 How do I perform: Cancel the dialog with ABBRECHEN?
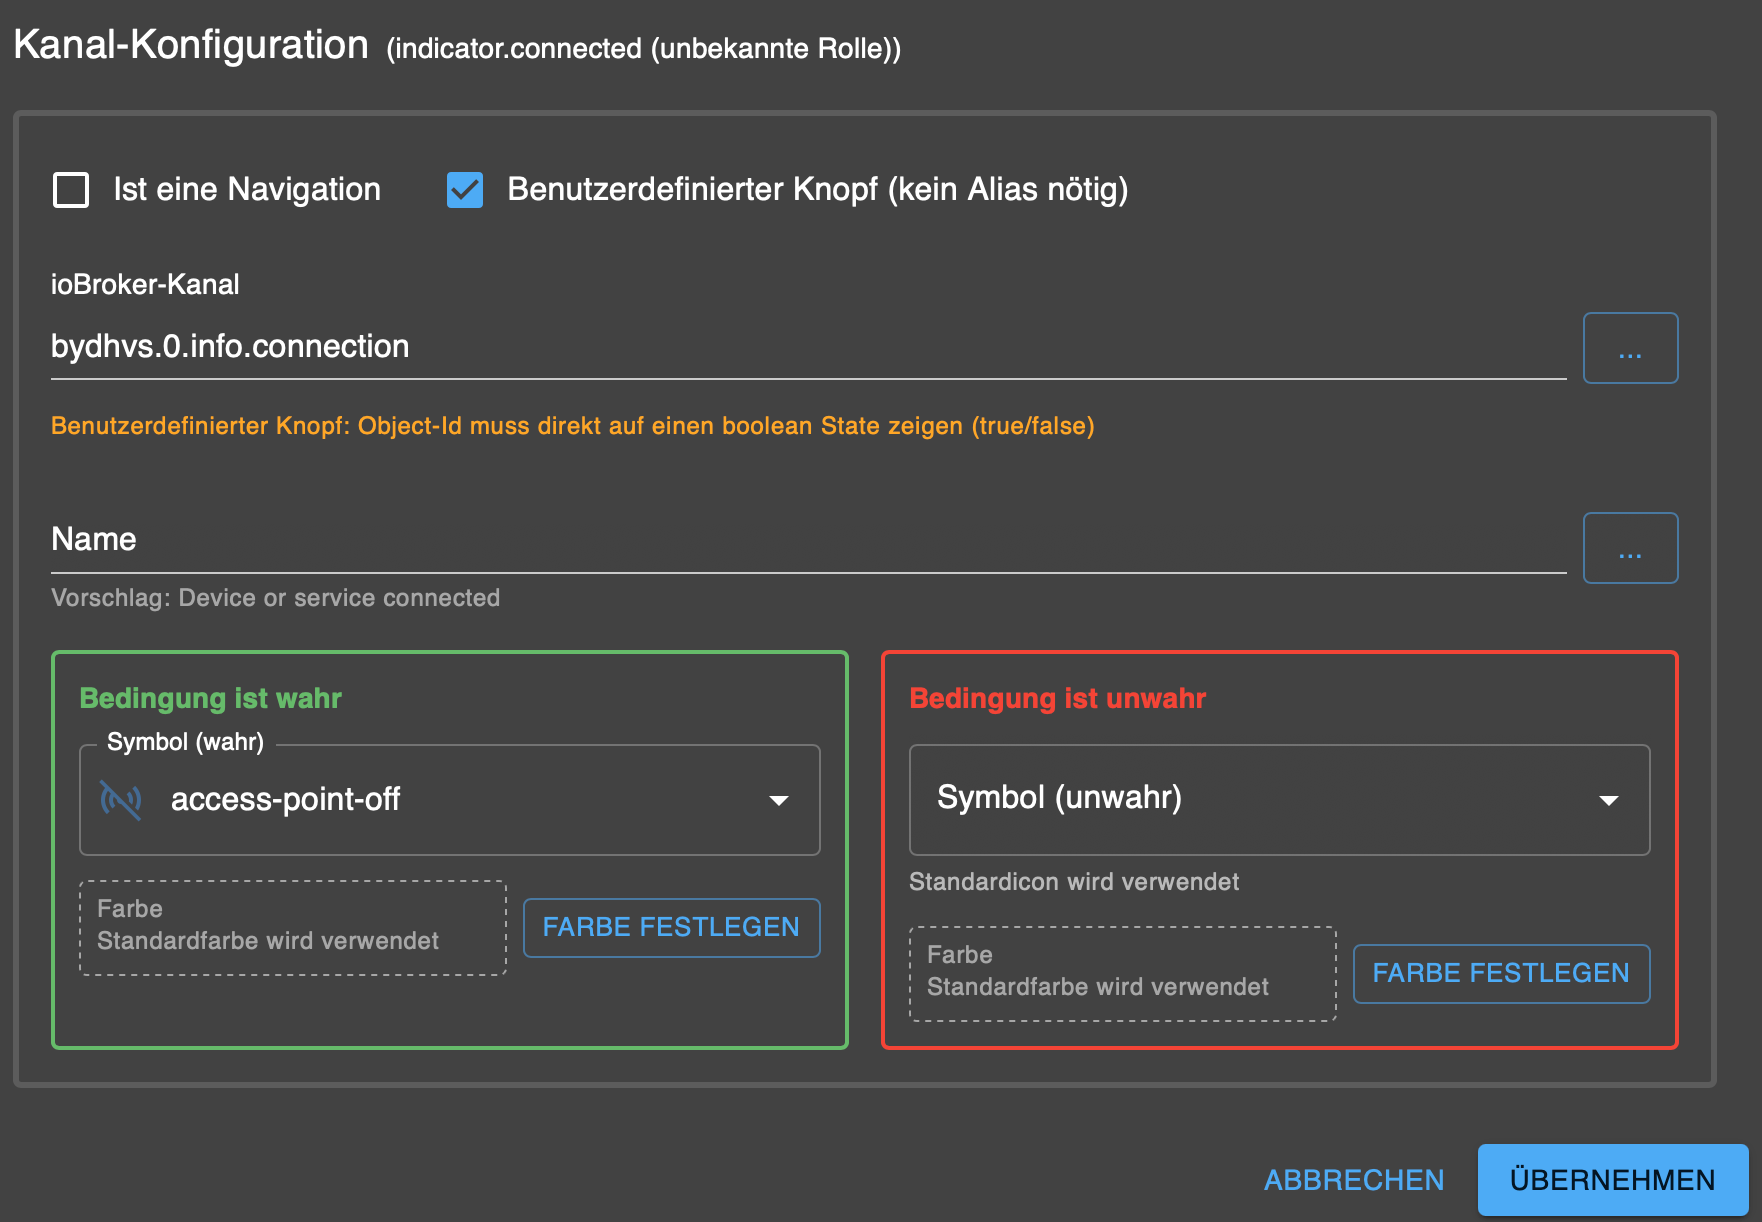click(x=1354, y=1180)
